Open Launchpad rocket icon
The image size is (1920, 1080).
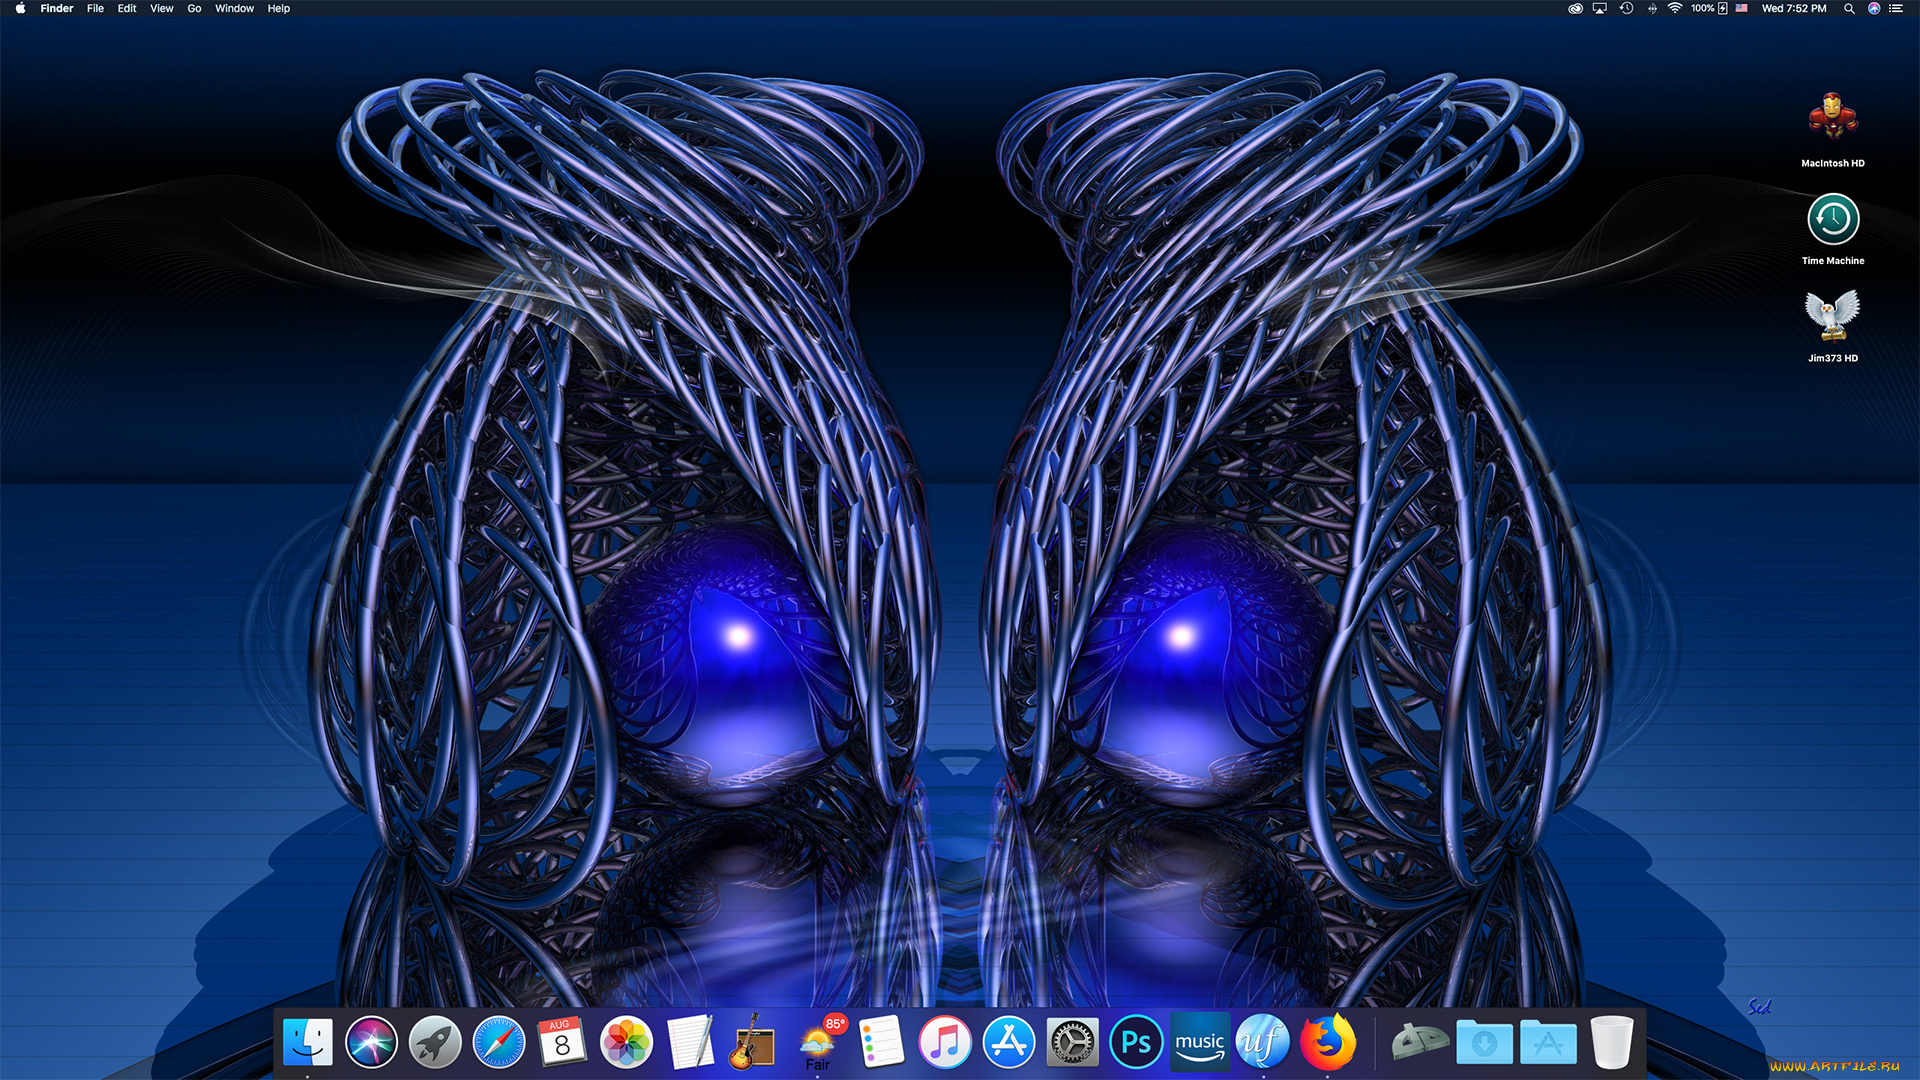[x=435, y=1042]
